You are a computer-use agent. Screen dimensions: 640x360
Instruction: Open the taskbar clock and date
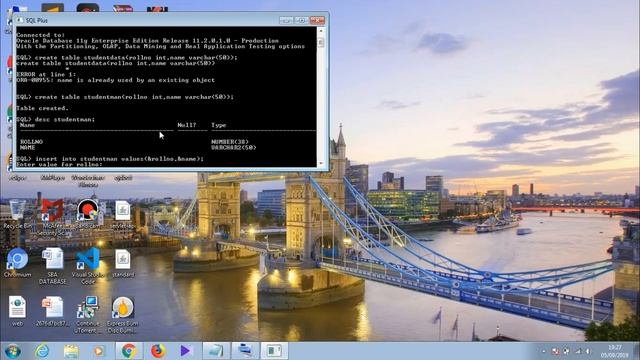[x=614, y=351]
